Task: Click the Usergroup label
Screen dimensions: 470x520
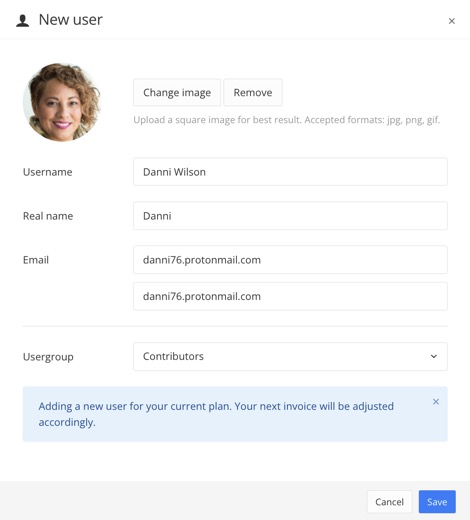Action: click(48, 357)
